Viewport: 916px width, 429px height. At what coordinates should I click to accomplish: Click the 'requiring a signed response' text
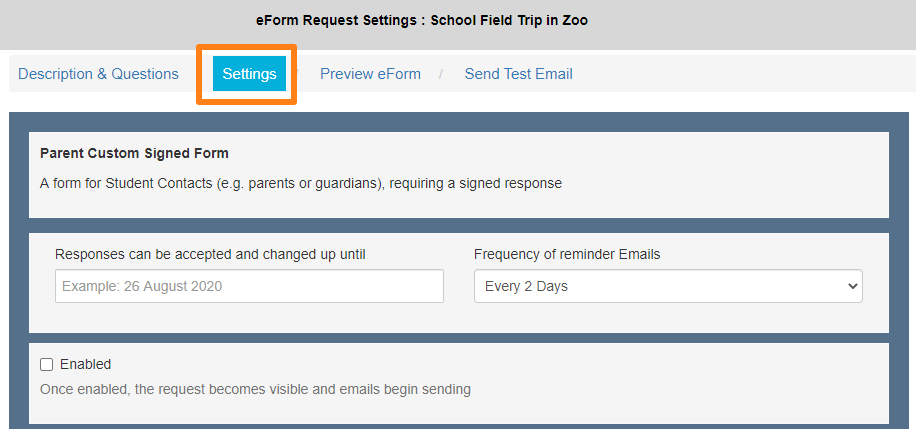(476, 183)
